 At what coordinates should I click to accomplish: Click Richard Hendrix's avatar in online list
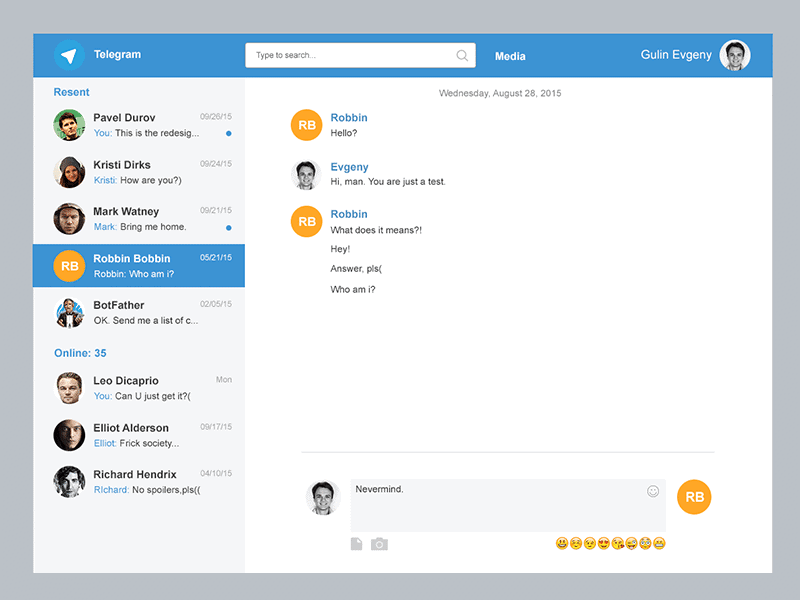point(69,482)
